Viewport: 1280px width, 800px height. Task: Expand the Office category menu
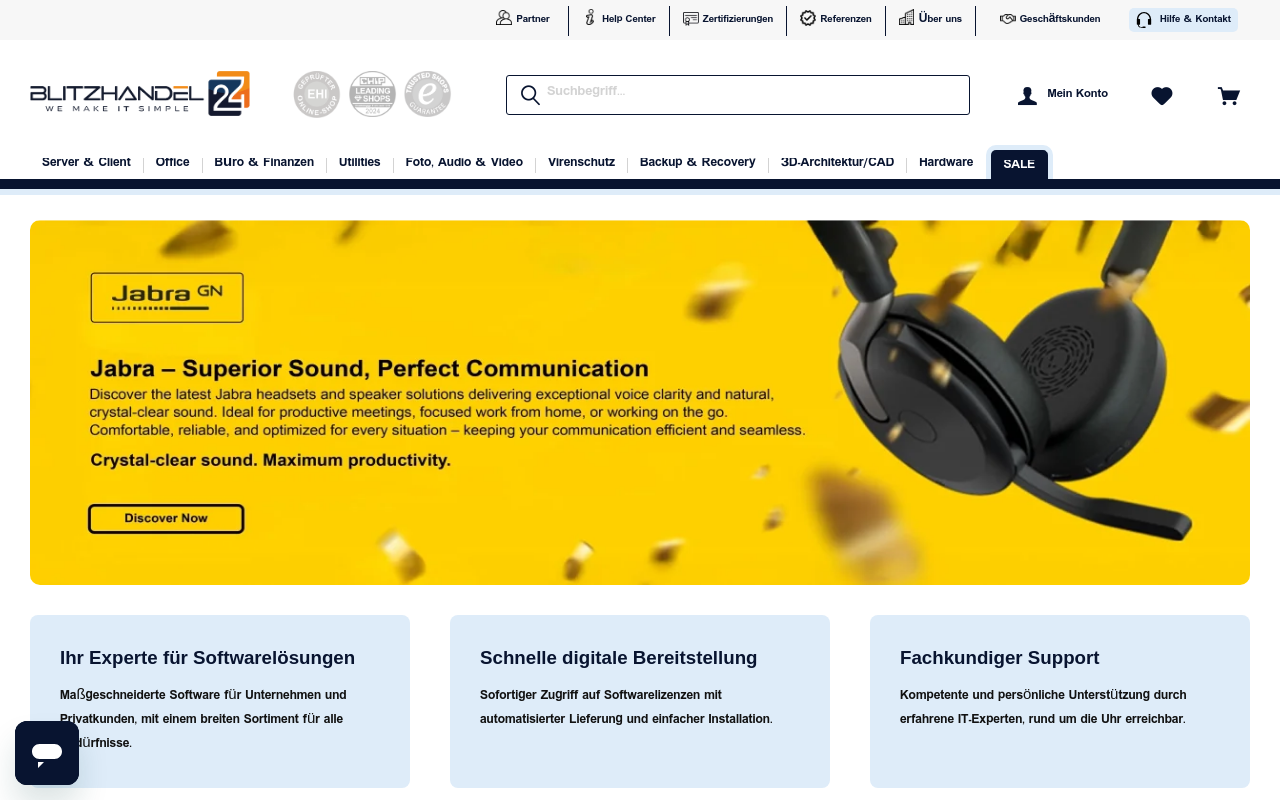172,162
